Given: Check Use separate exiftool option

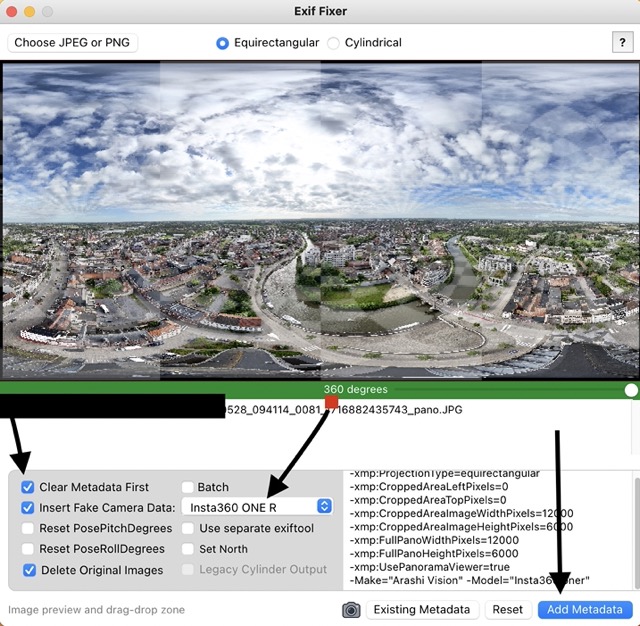Looking at the screenshot, I should (x=189, y=529).
